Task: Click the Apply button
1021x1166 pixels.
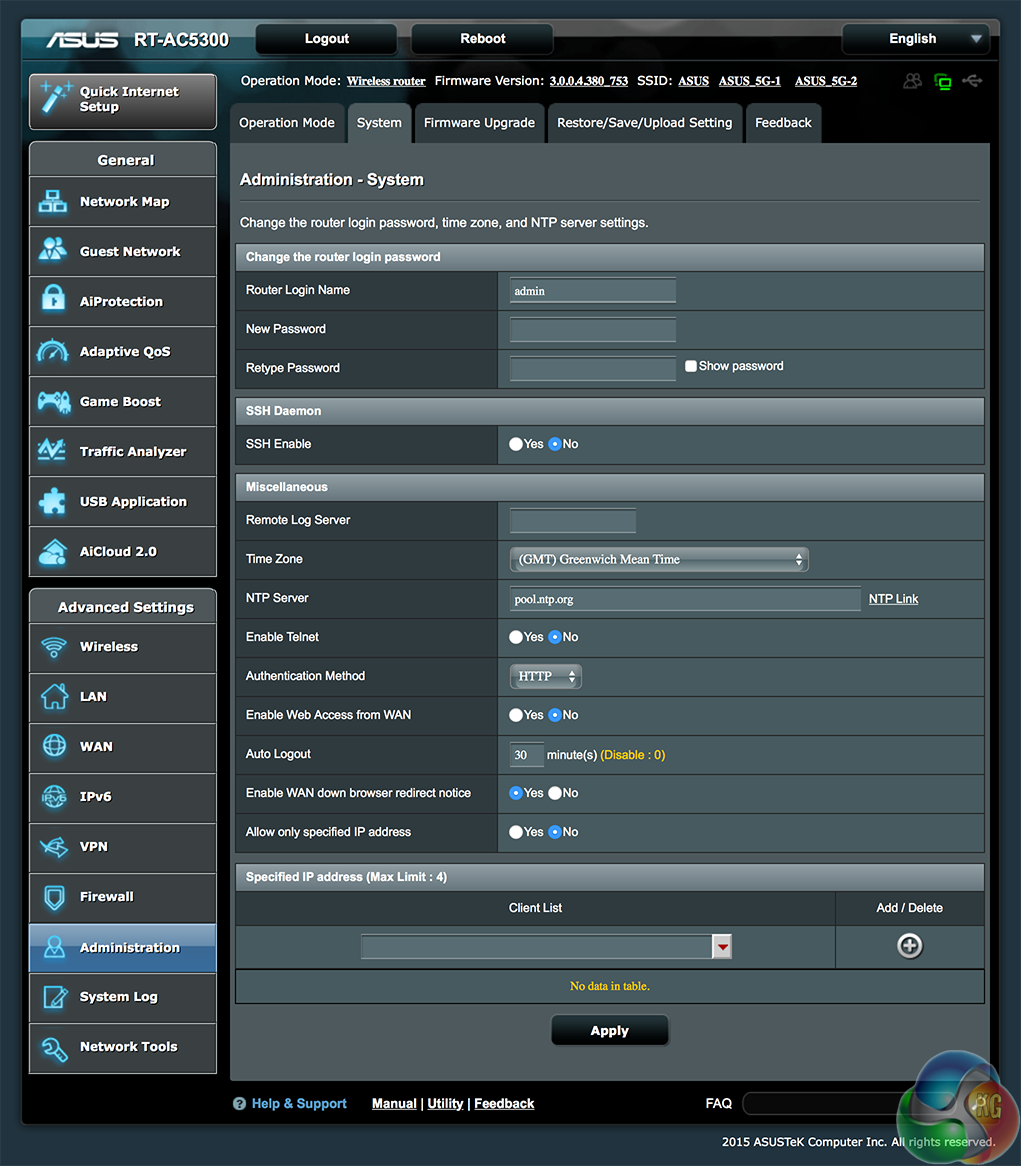Action: [x=610, y=1031]
